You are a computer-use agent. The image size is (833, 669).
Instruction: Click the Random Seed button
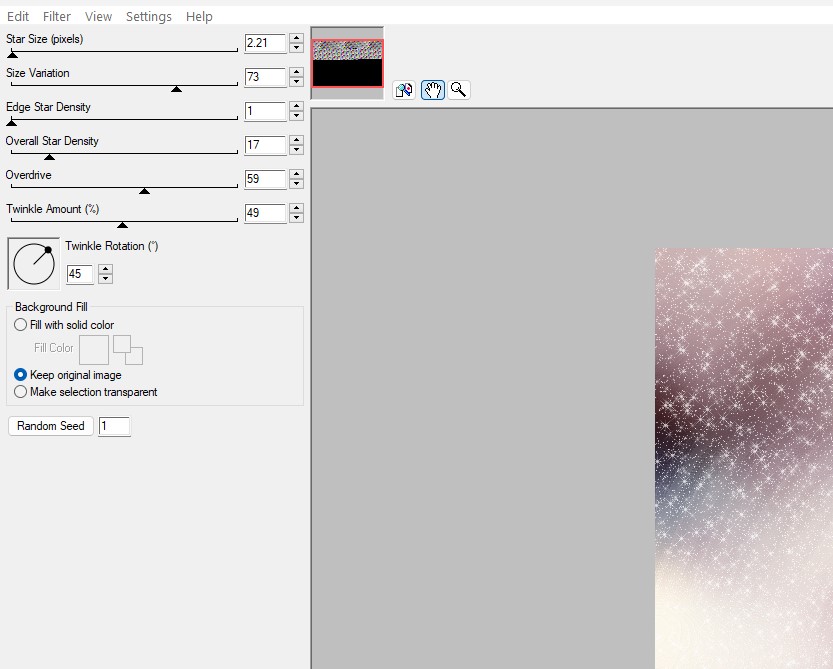51,426
